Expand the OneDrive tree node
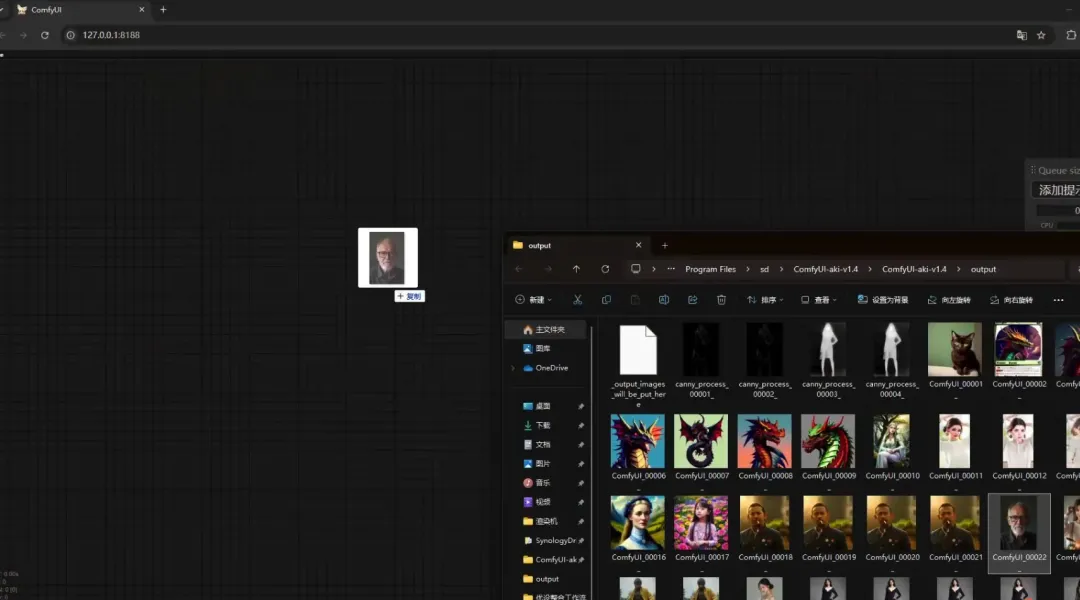Screen dimensions: 1080x600 pyautogui.click(x=513, y=368)
